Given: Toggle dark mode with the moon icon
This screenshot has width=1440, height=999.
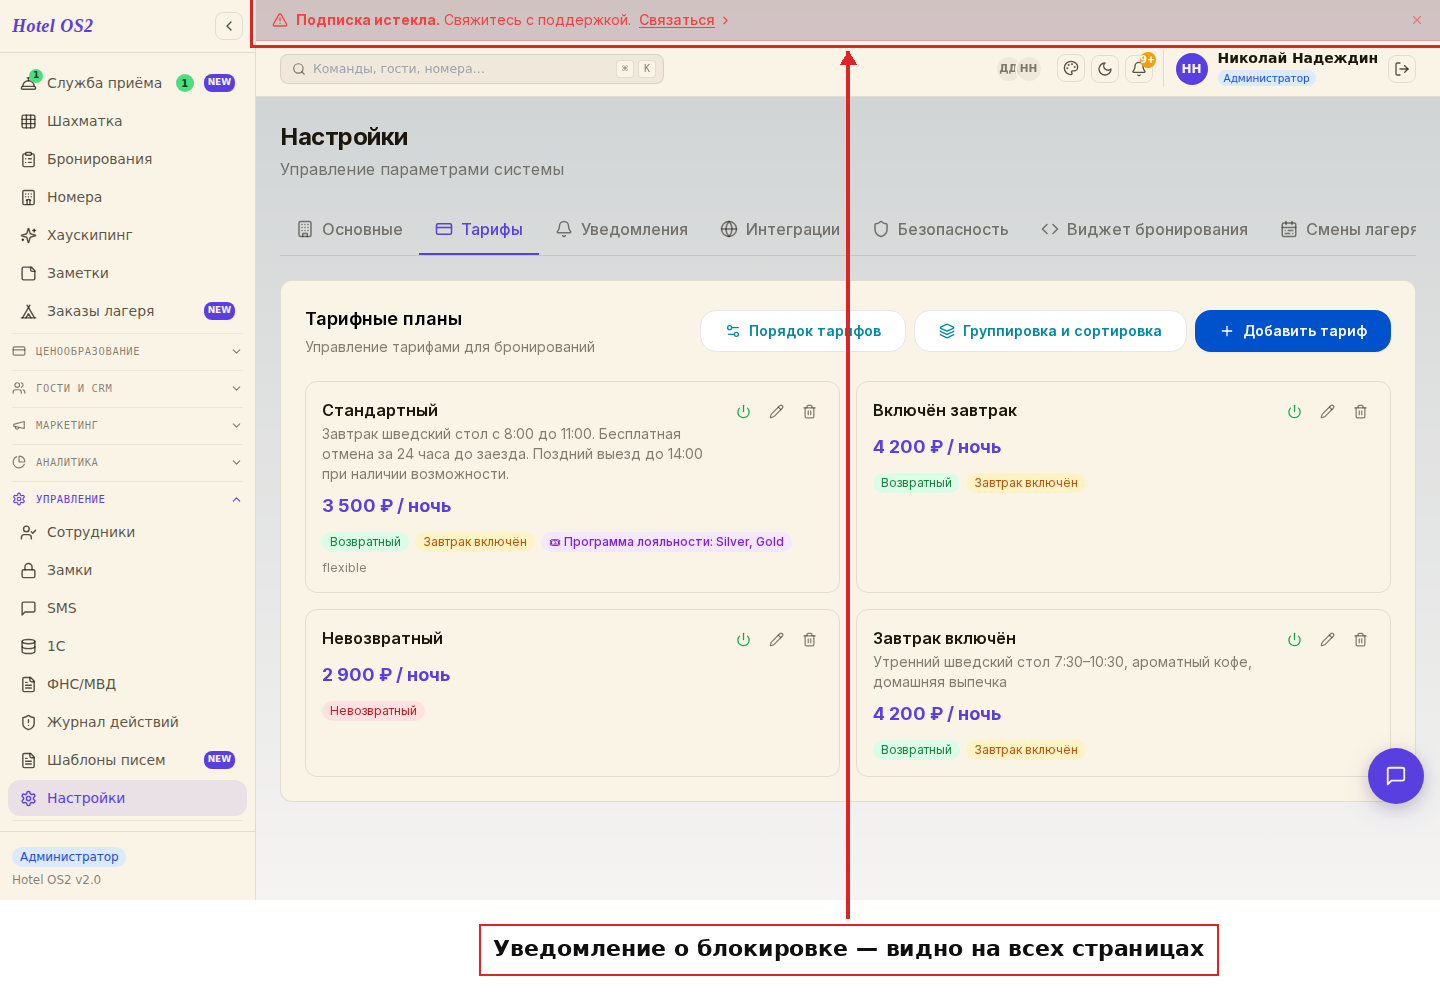Looking at the screenshot, I should tap(1105, 69).
